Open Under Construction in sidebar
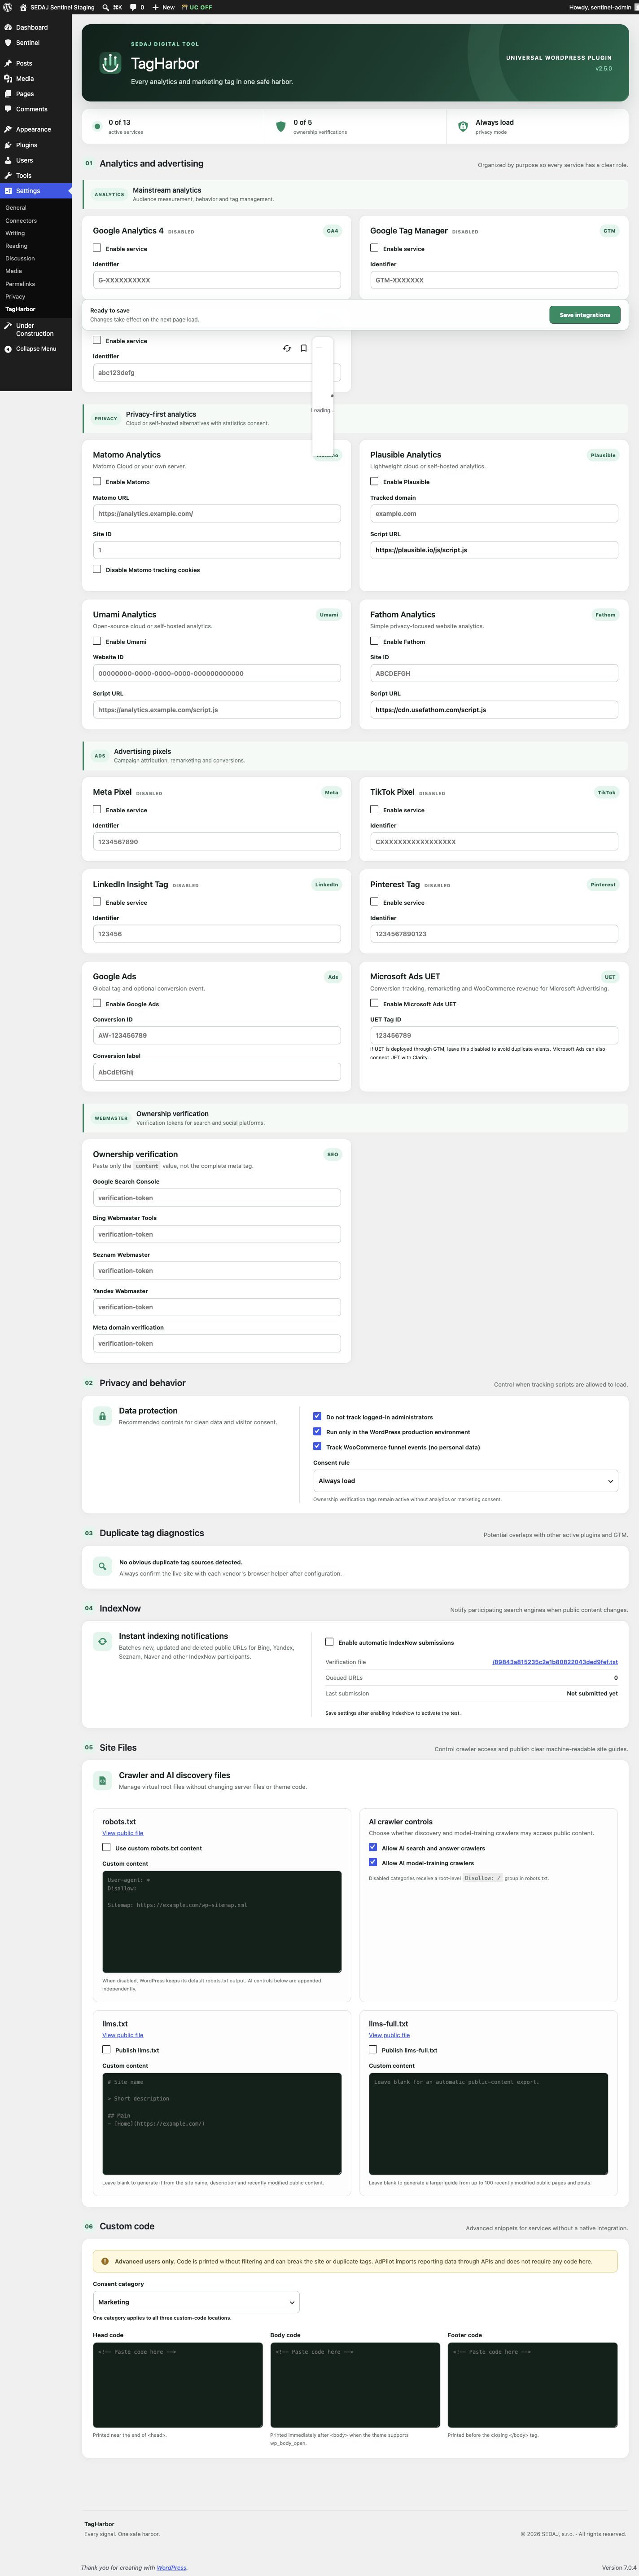The image size is (639, 2576). 36,329
